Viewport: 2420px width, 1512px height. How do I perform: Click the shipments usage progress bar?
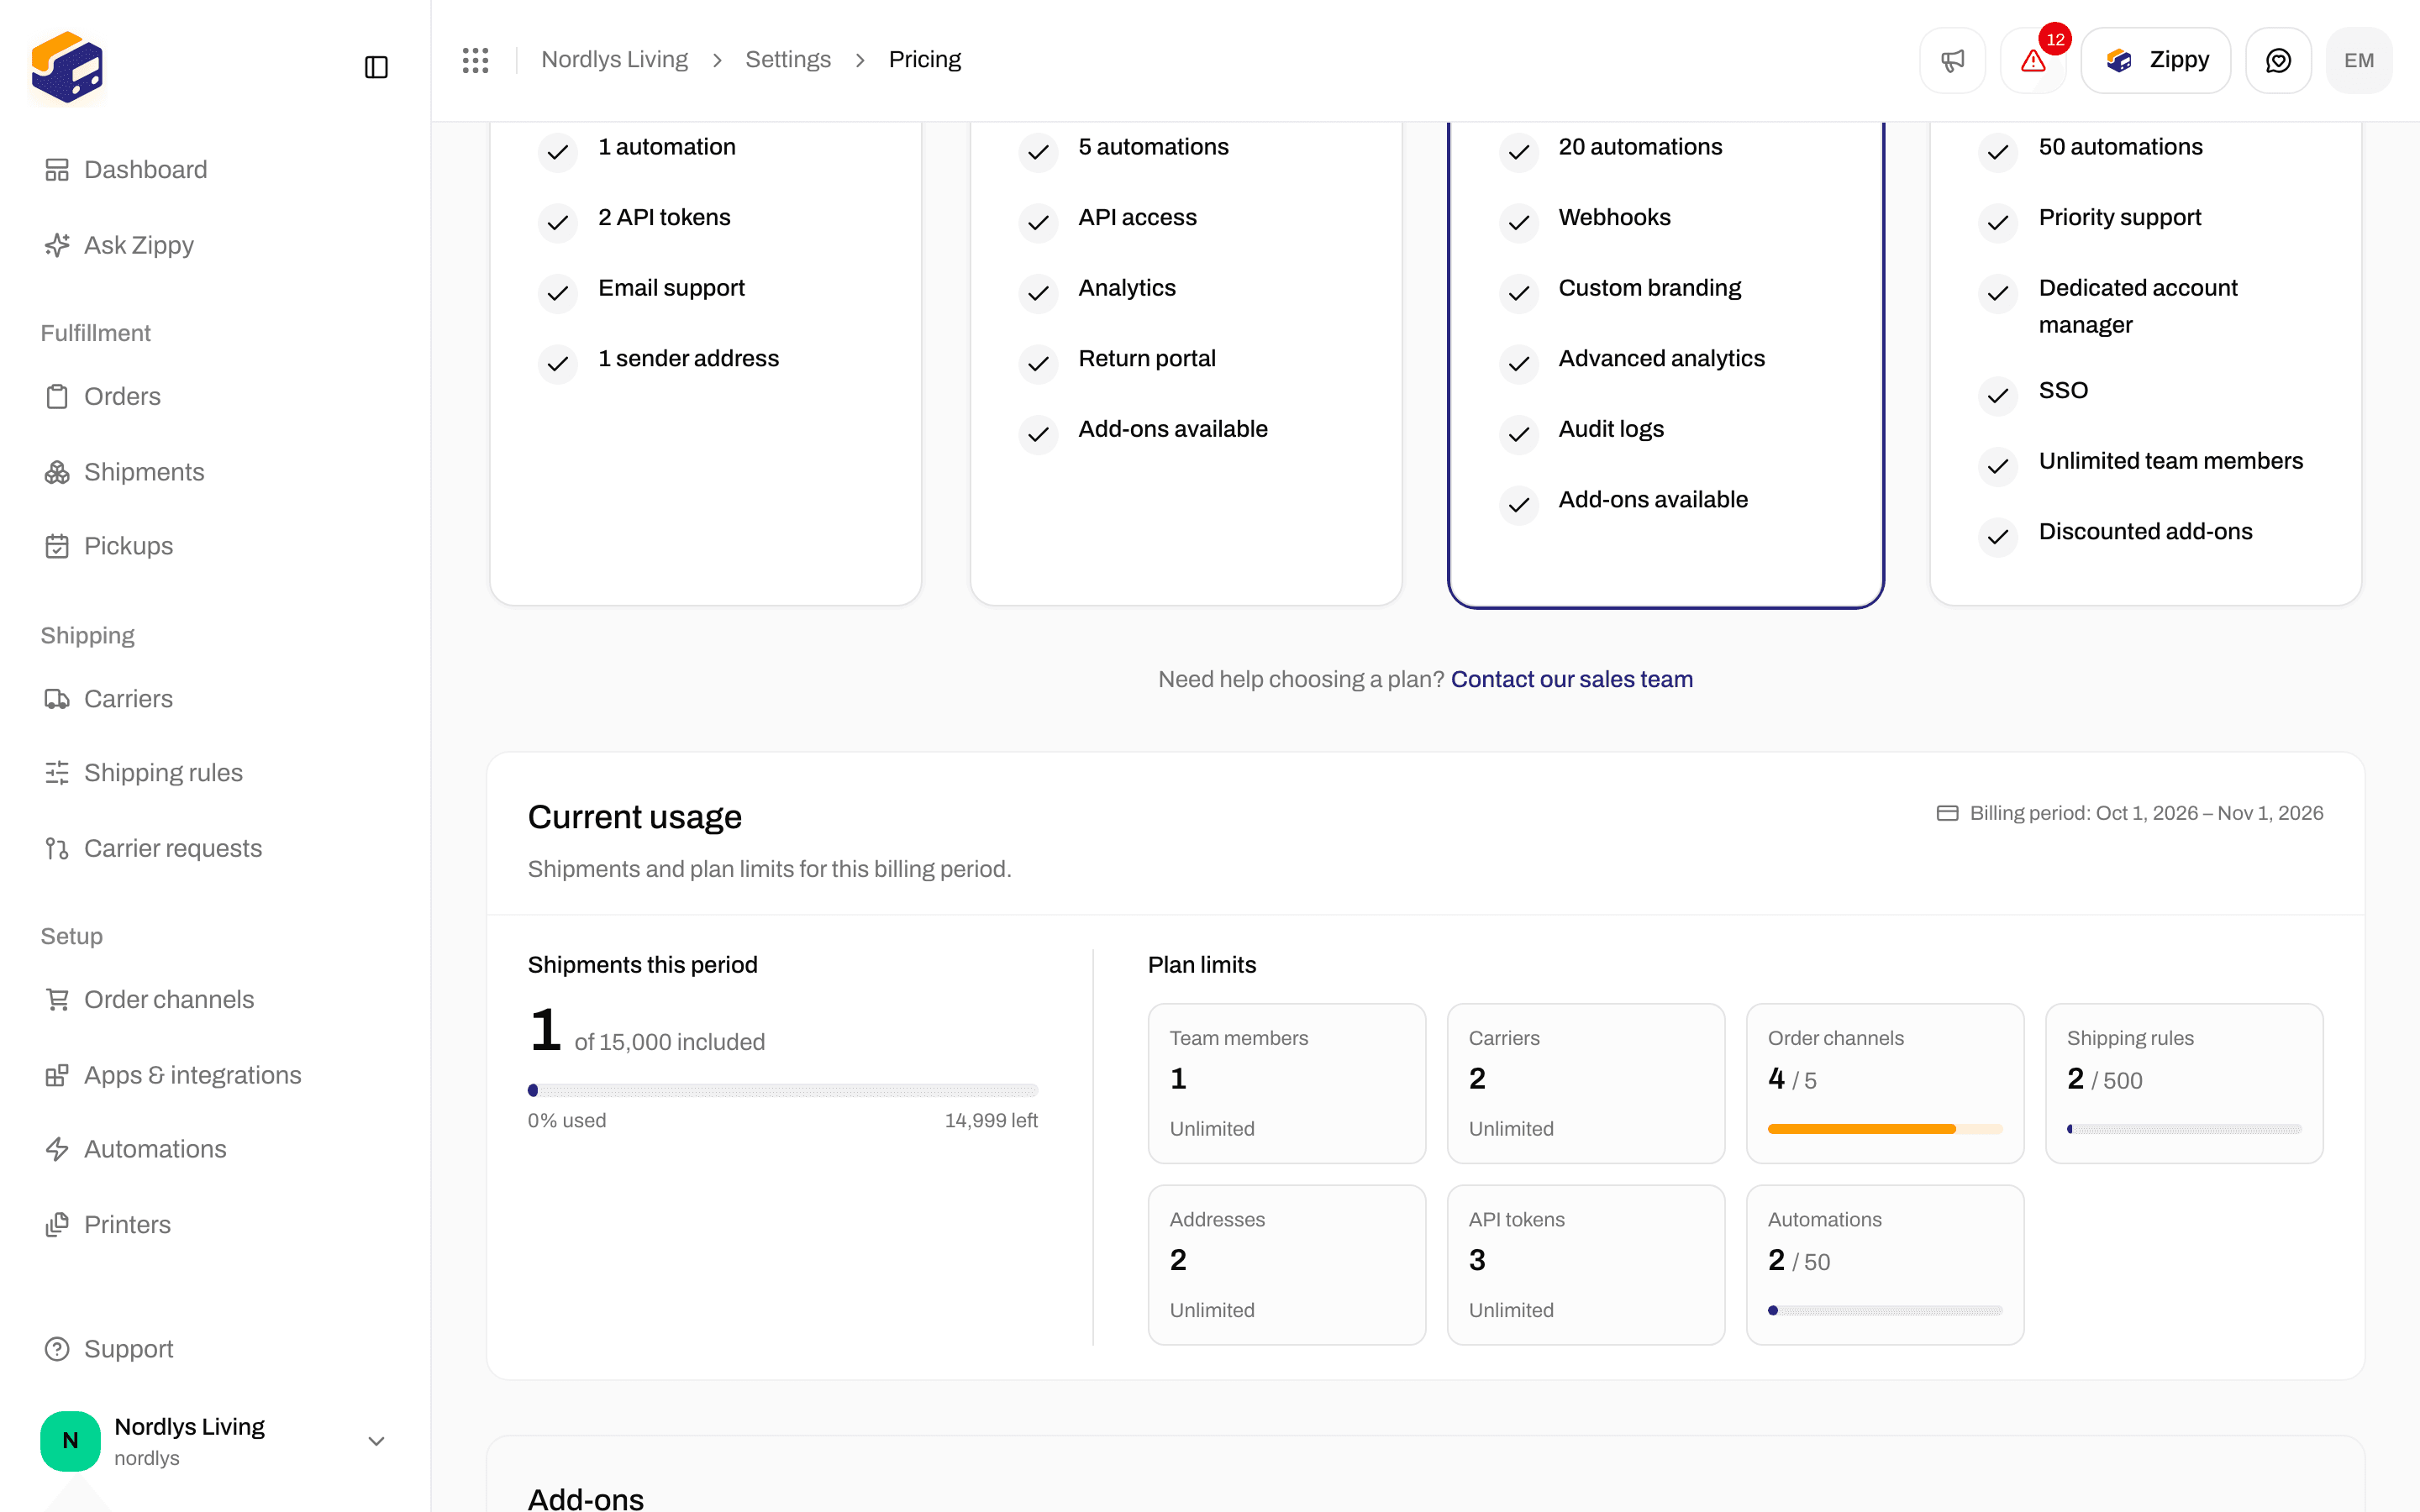coord(783,1090)
